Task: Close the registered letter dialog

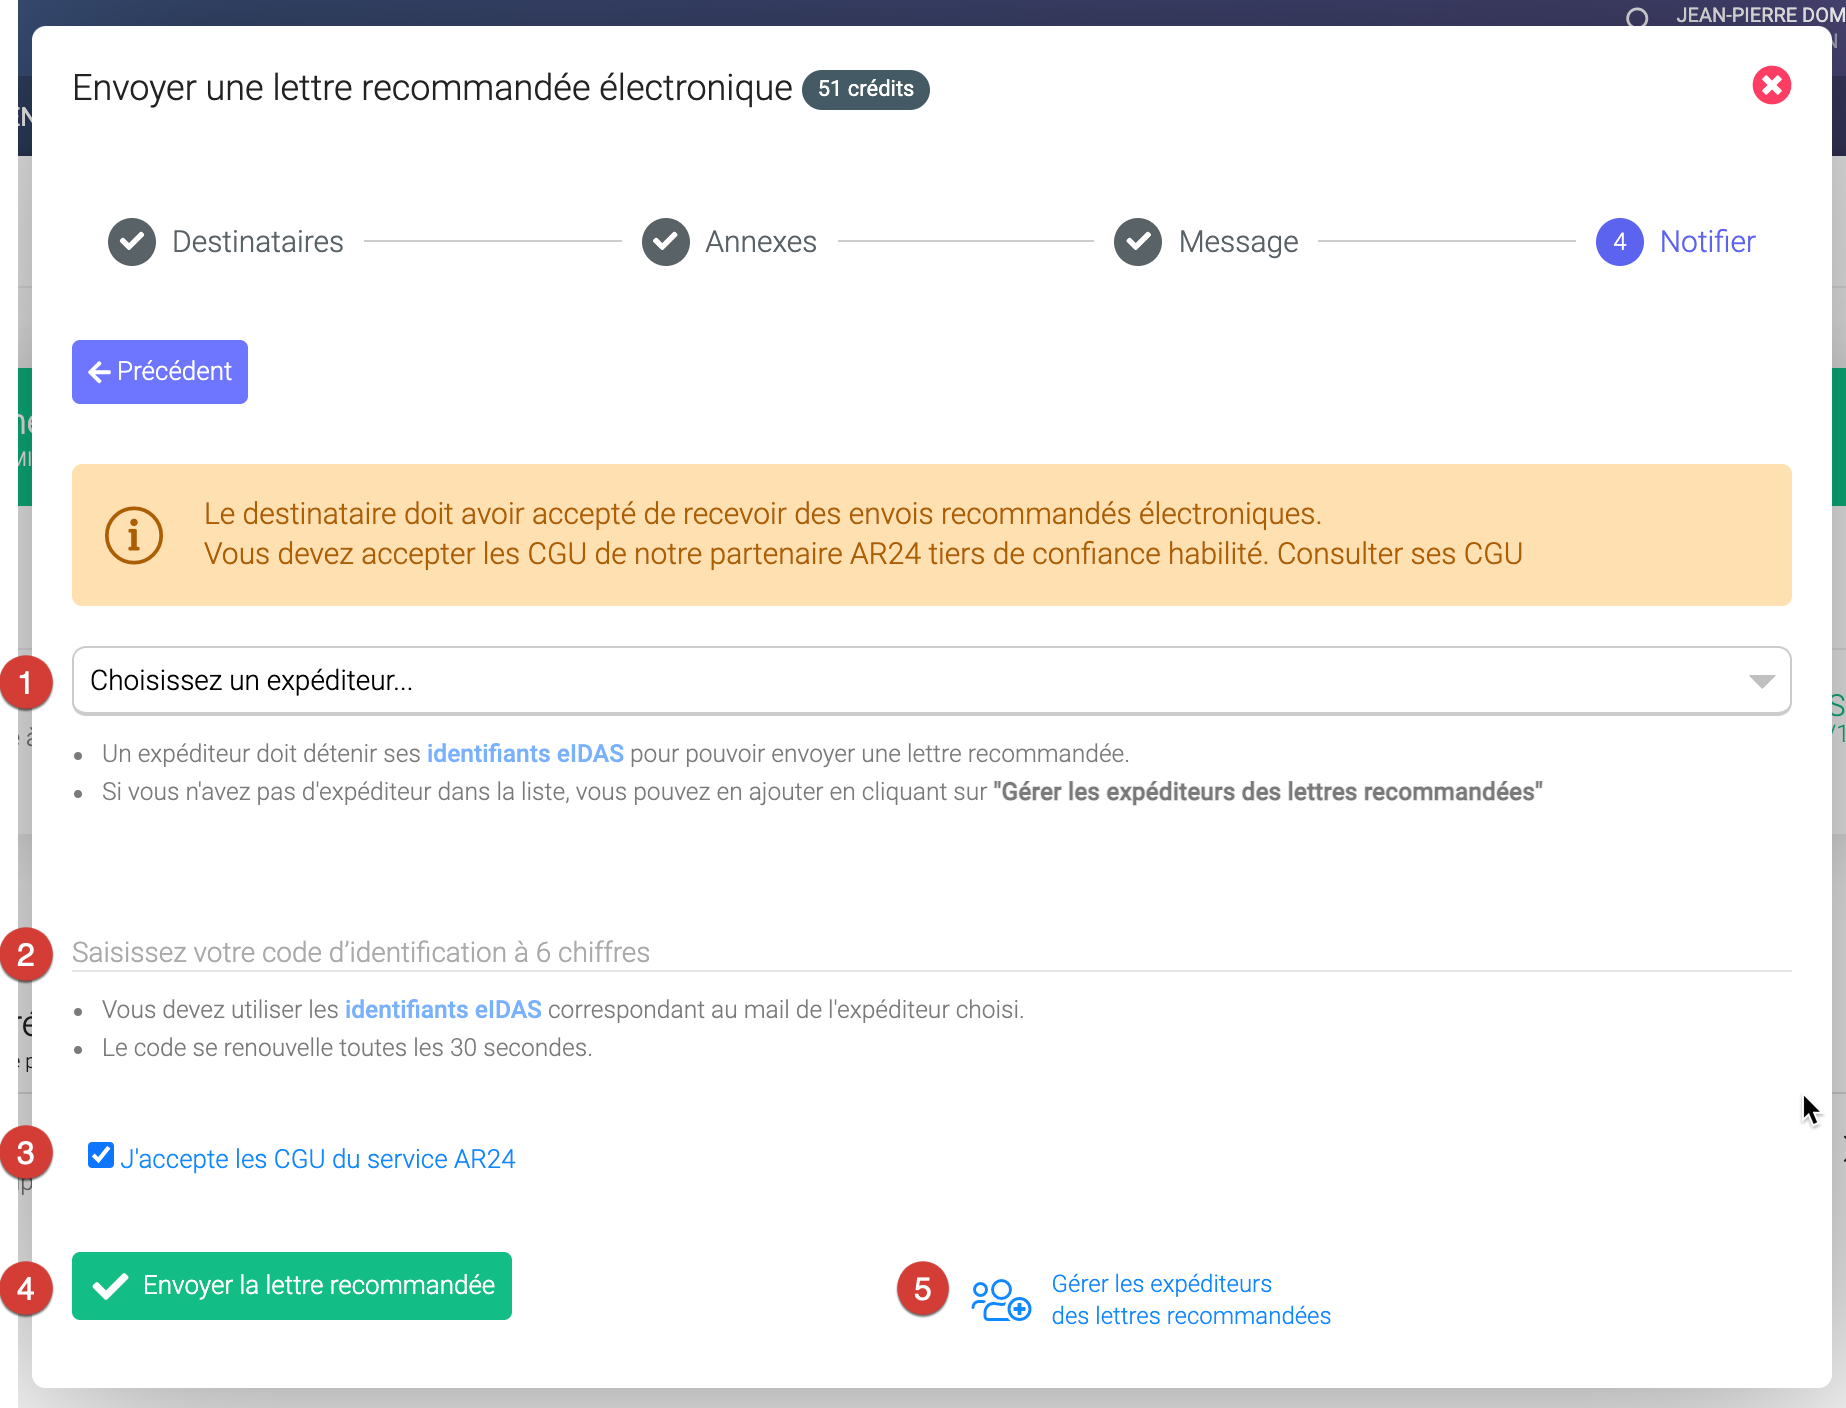Action: click(1771, 86)
